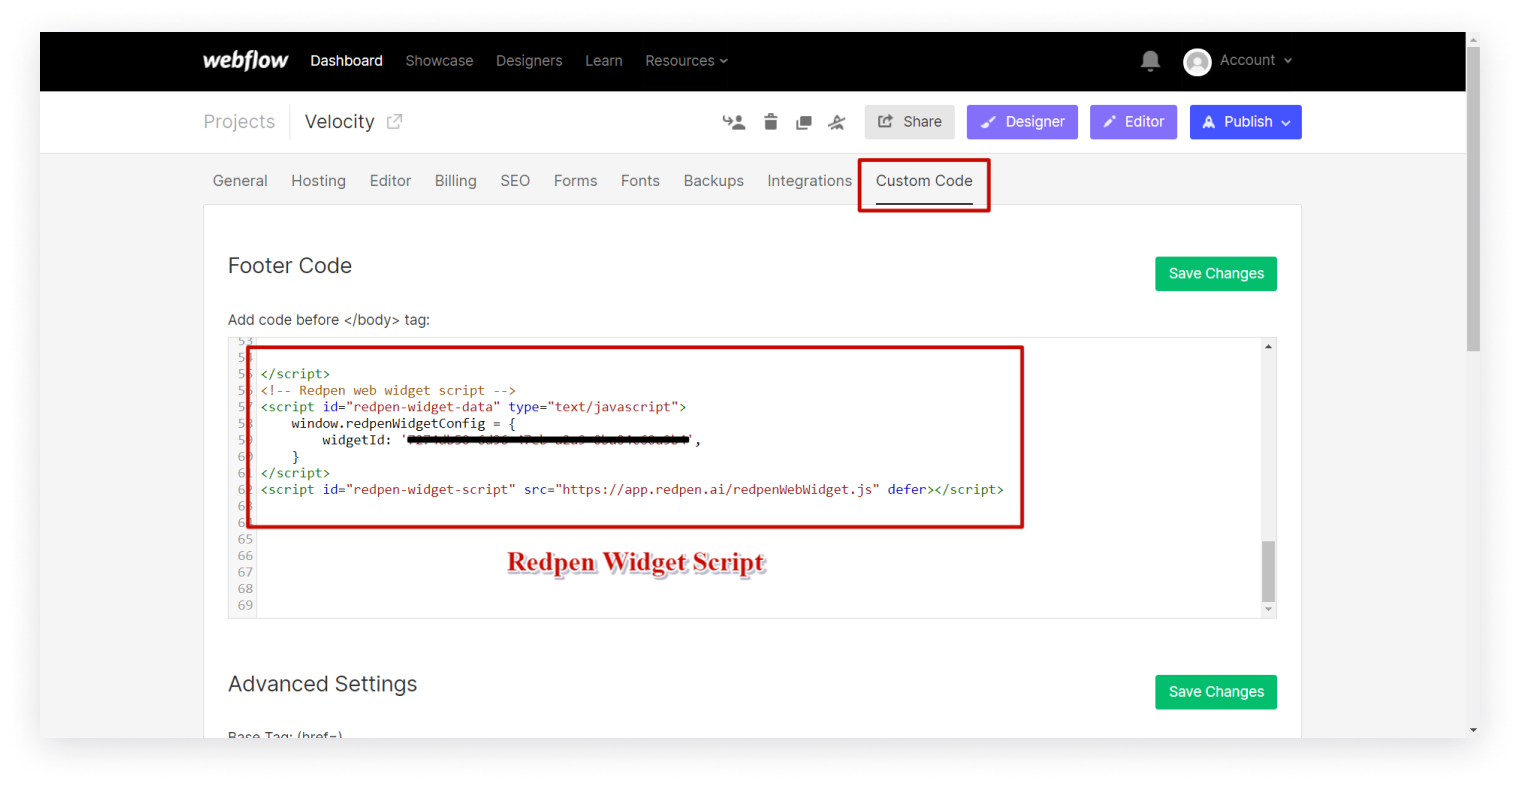Open Velocity site external link icon
This screenshot has height=786, width=1520.
[x=394, y=121]
